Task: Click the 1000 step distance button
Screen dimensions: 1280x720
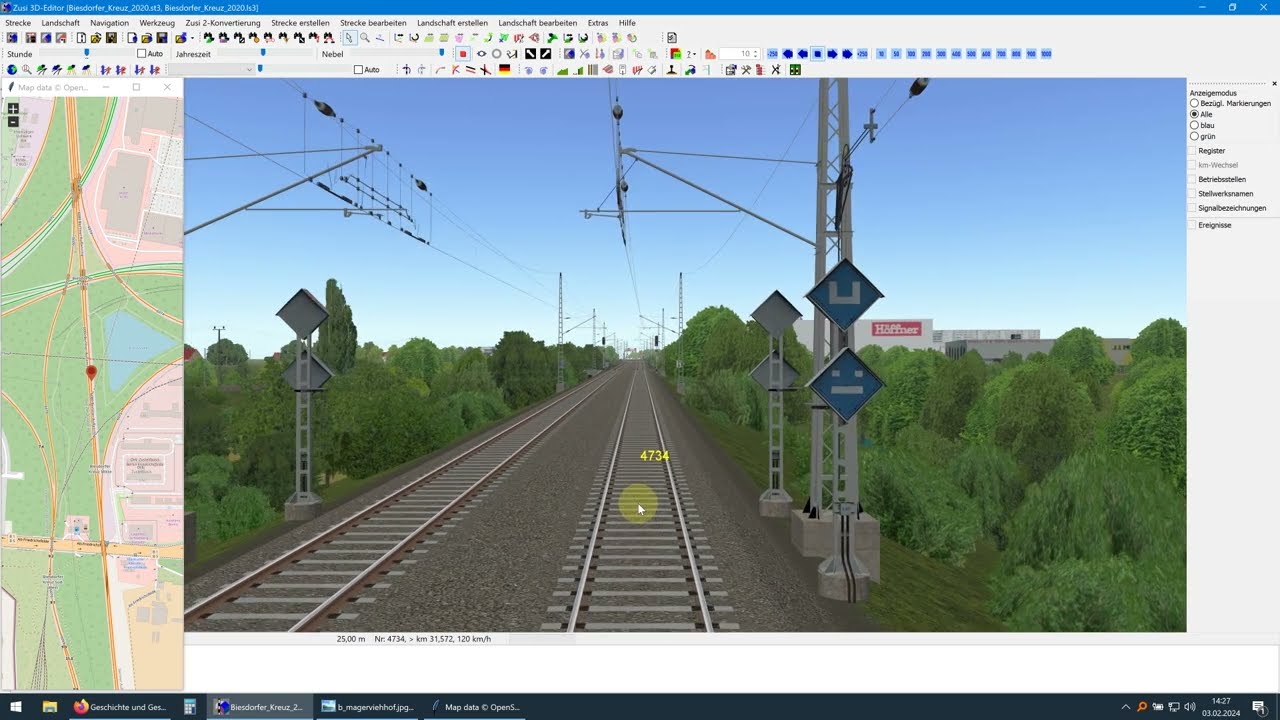Action: coord(1046,54)
